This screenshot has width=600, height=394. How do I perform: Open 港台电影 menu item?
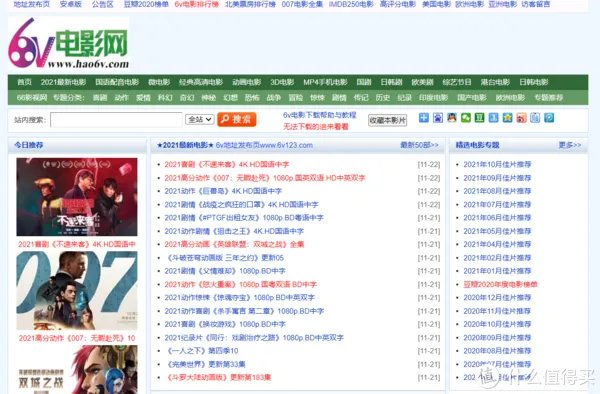(x=495, y=82)
